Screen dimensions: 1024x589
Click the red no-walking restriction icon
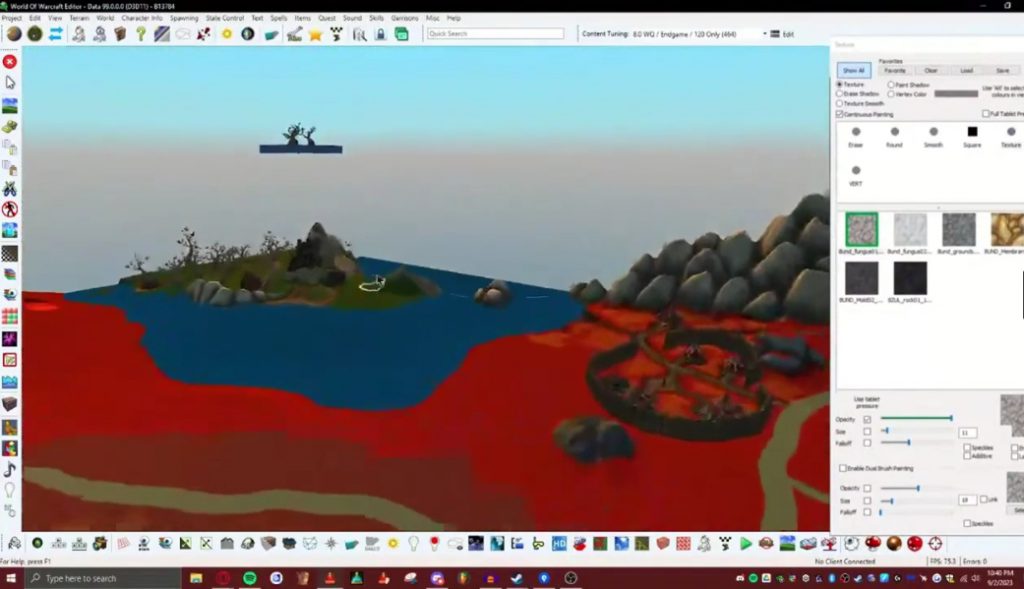click(x=10, y=210)
